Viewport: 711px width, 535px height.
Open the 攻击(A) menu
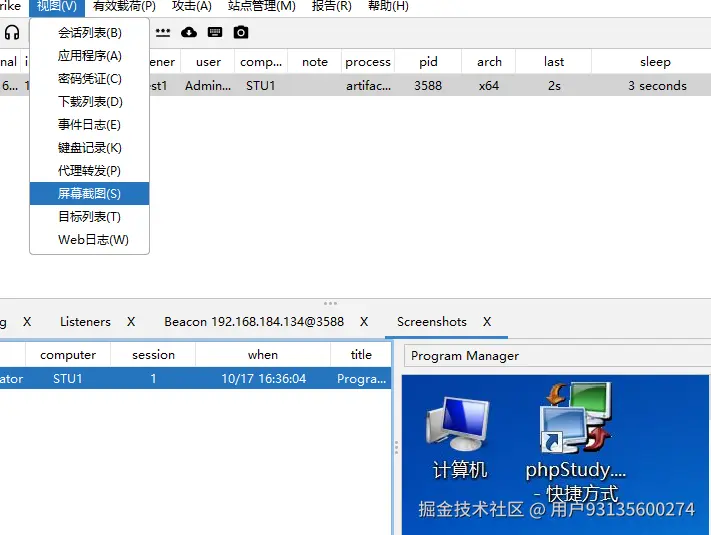point(192,6)
